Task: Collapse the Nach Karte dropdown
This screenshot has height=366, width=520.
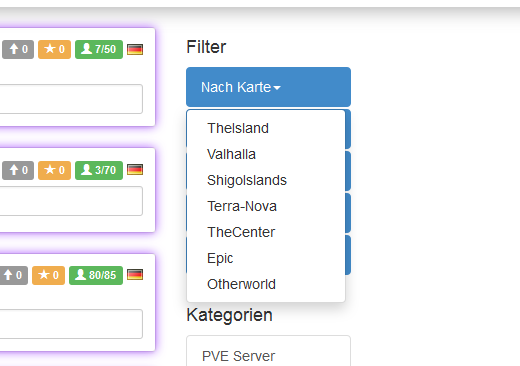Action: click(x=268, y=87)
